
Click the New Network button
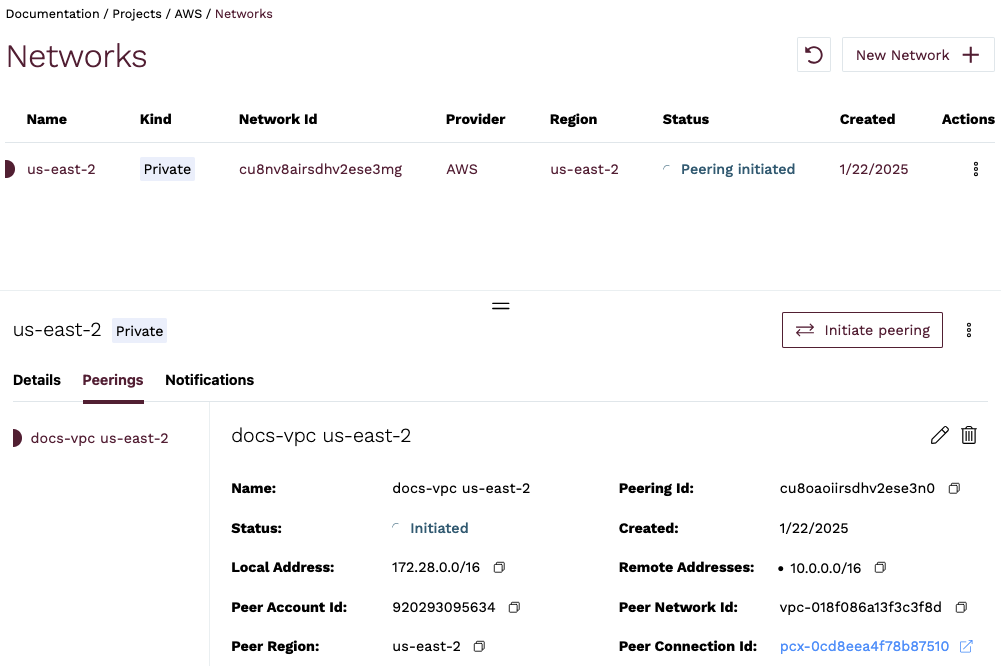click(917, 55)
